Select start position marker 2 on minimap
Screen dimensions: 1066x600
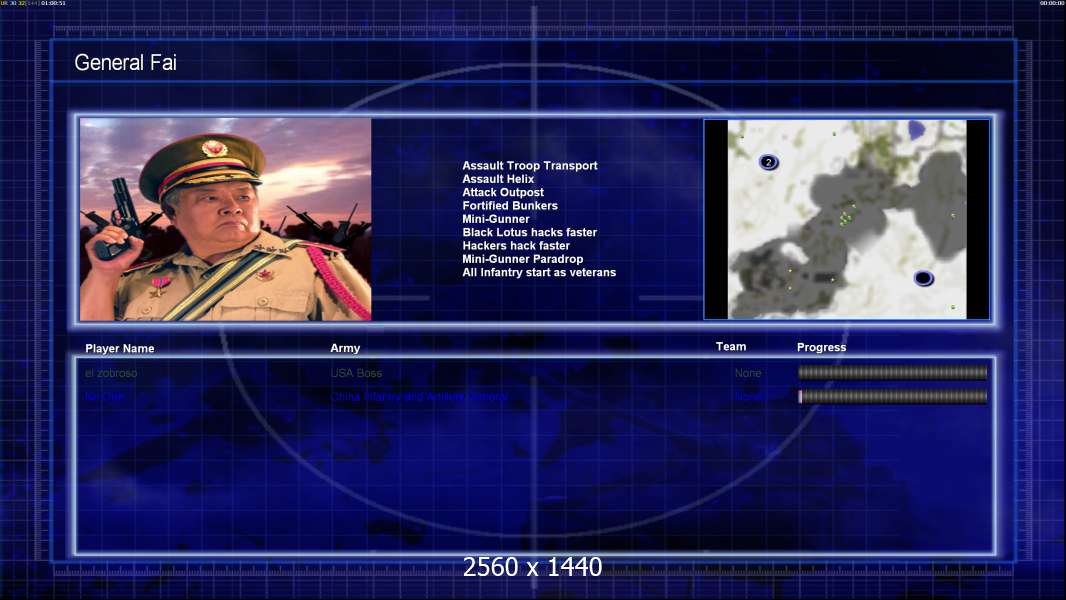pyautogui.click(x=768, y=162)
